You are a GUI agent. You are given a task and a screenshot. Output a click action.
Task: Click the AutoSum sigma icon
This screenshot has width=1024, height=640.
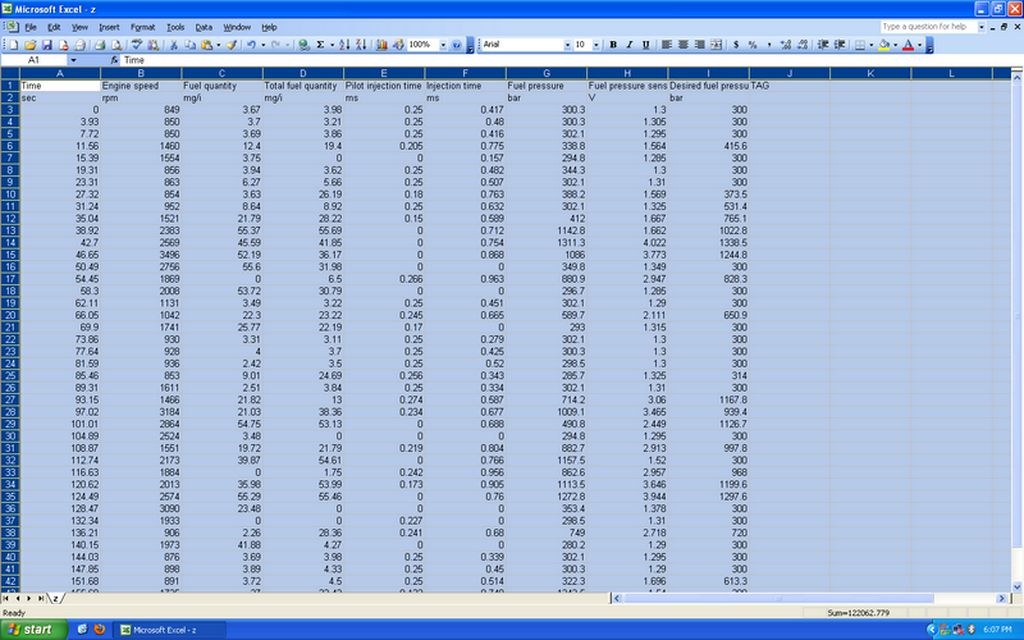[320, 44]
